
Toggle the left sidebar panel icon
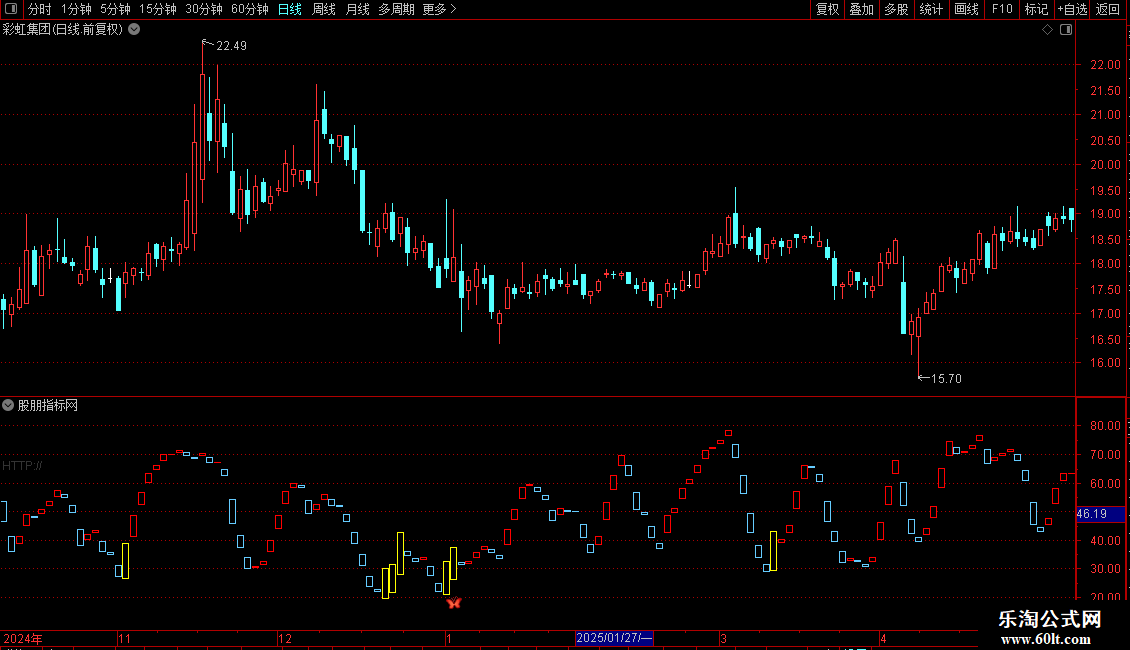click(x=11, y=9)
